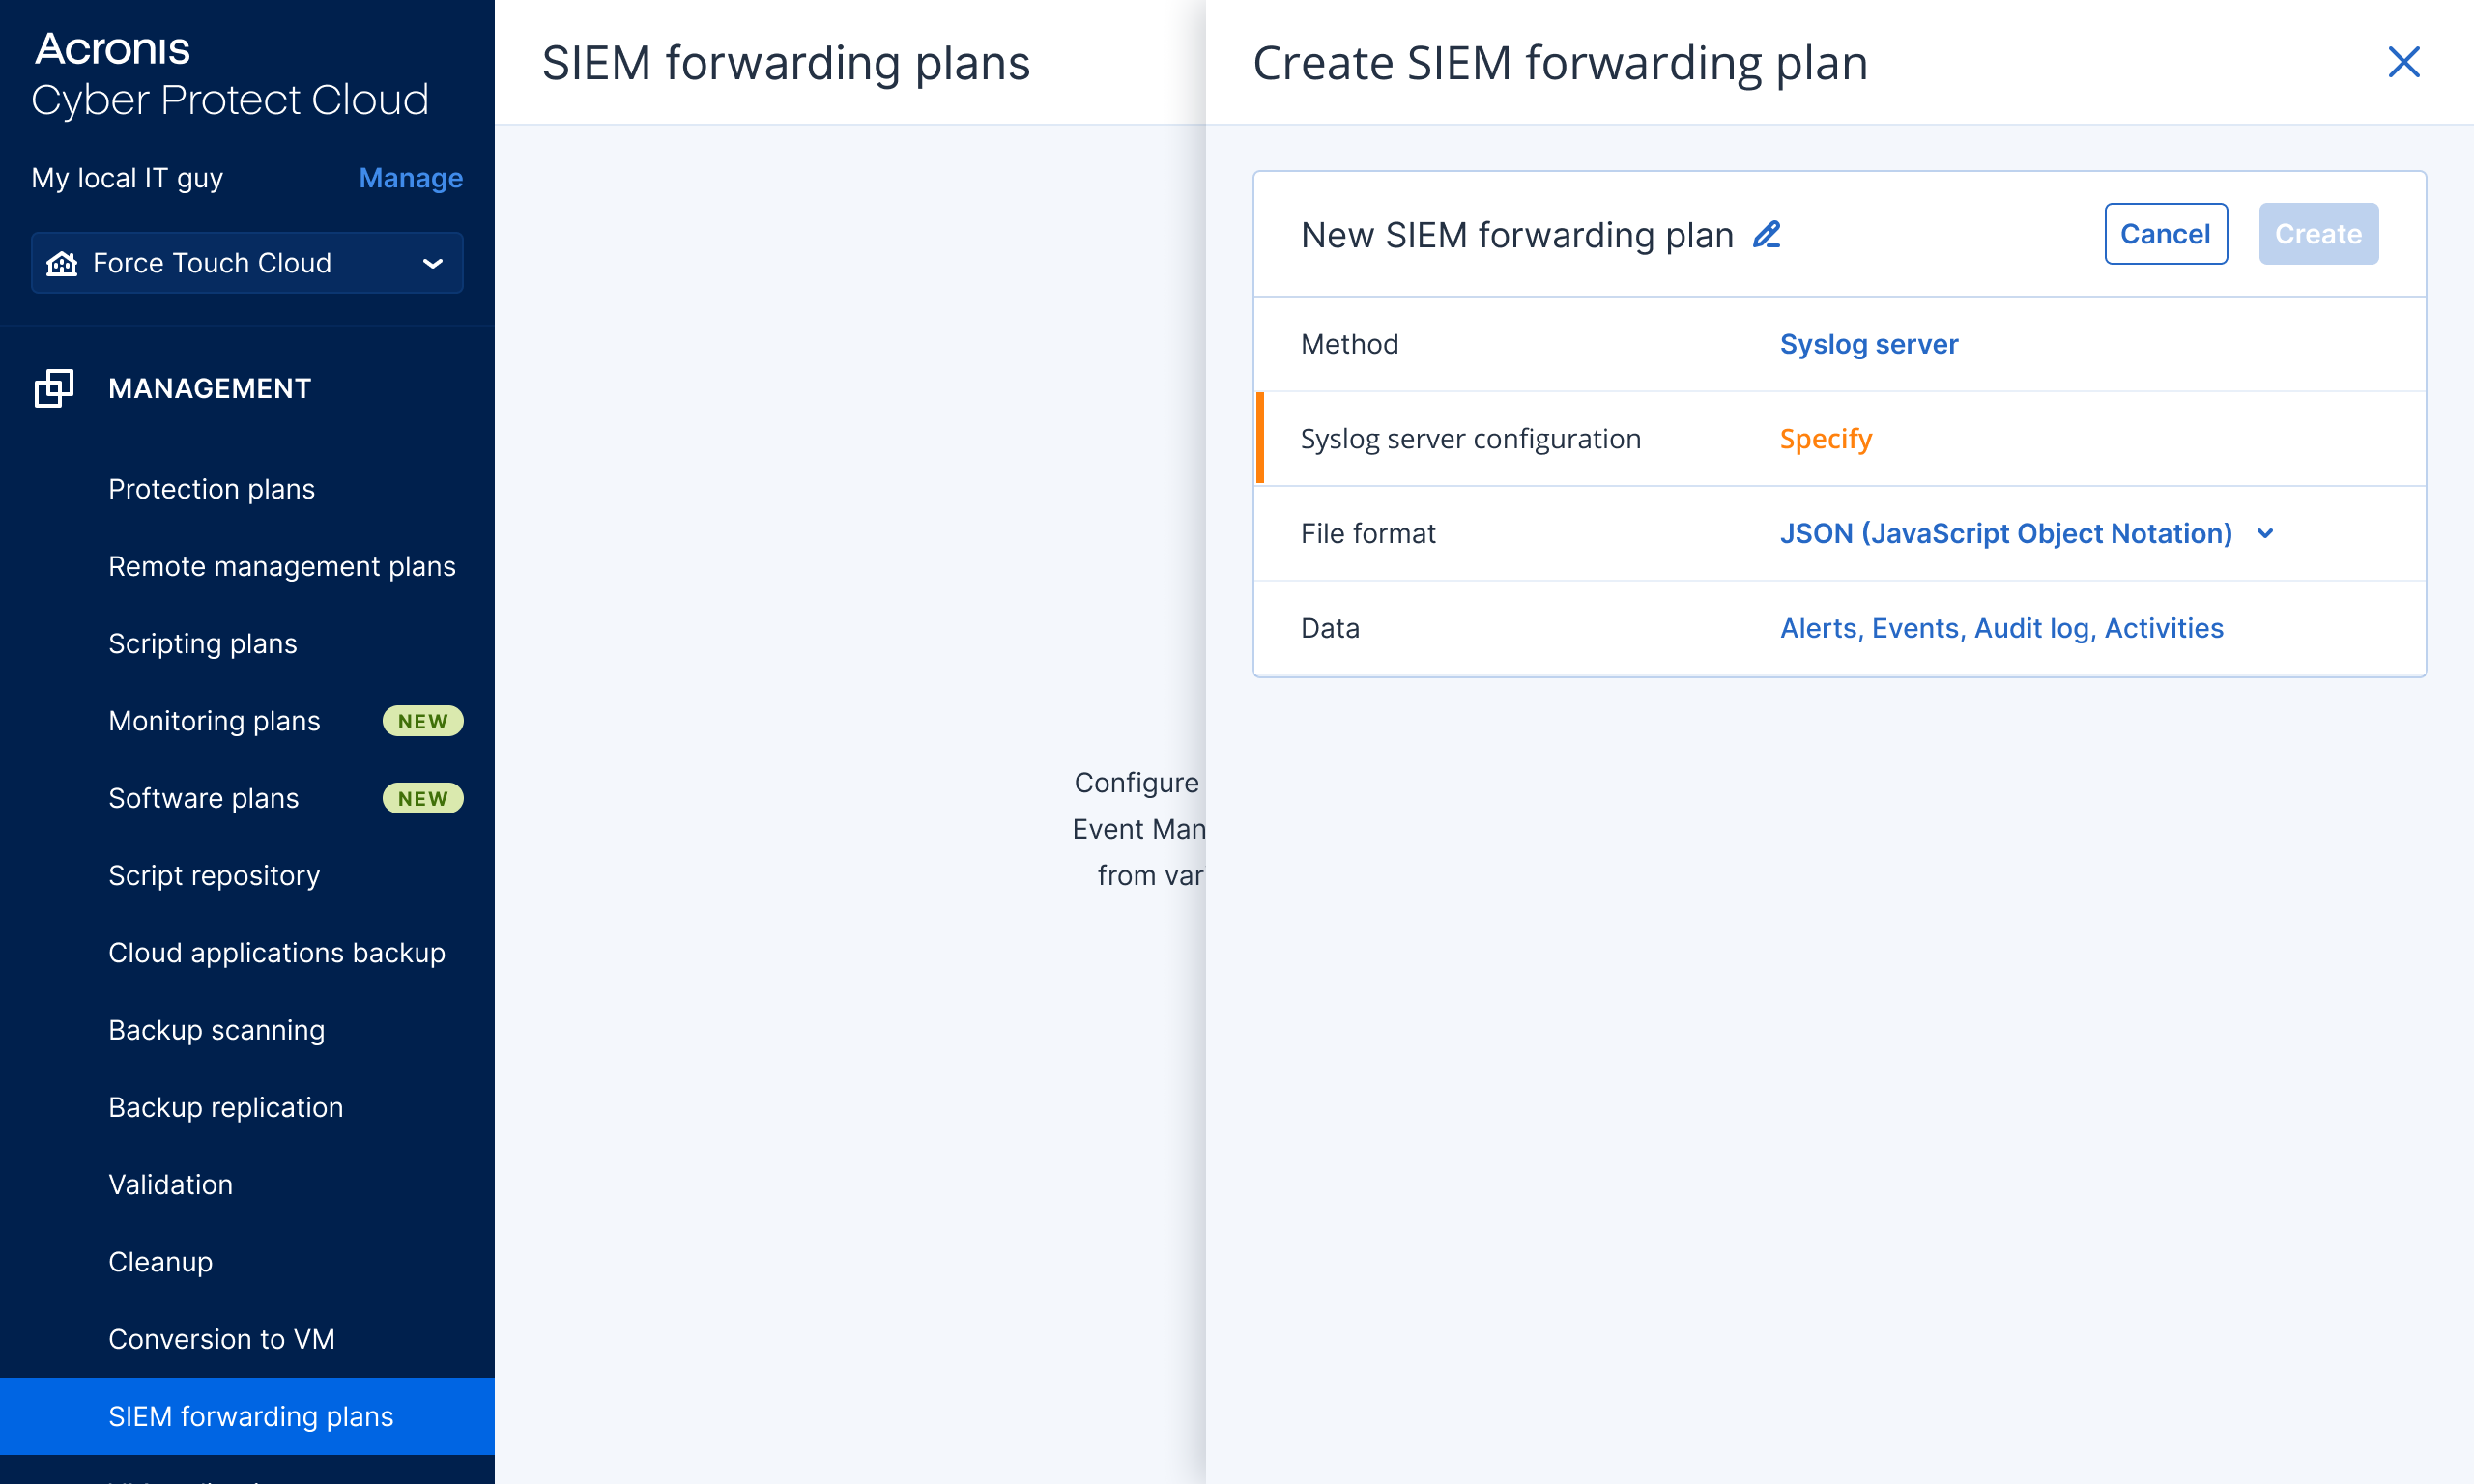Open Backup scanning page
2474x1484 pixels.
(216, 1030)
